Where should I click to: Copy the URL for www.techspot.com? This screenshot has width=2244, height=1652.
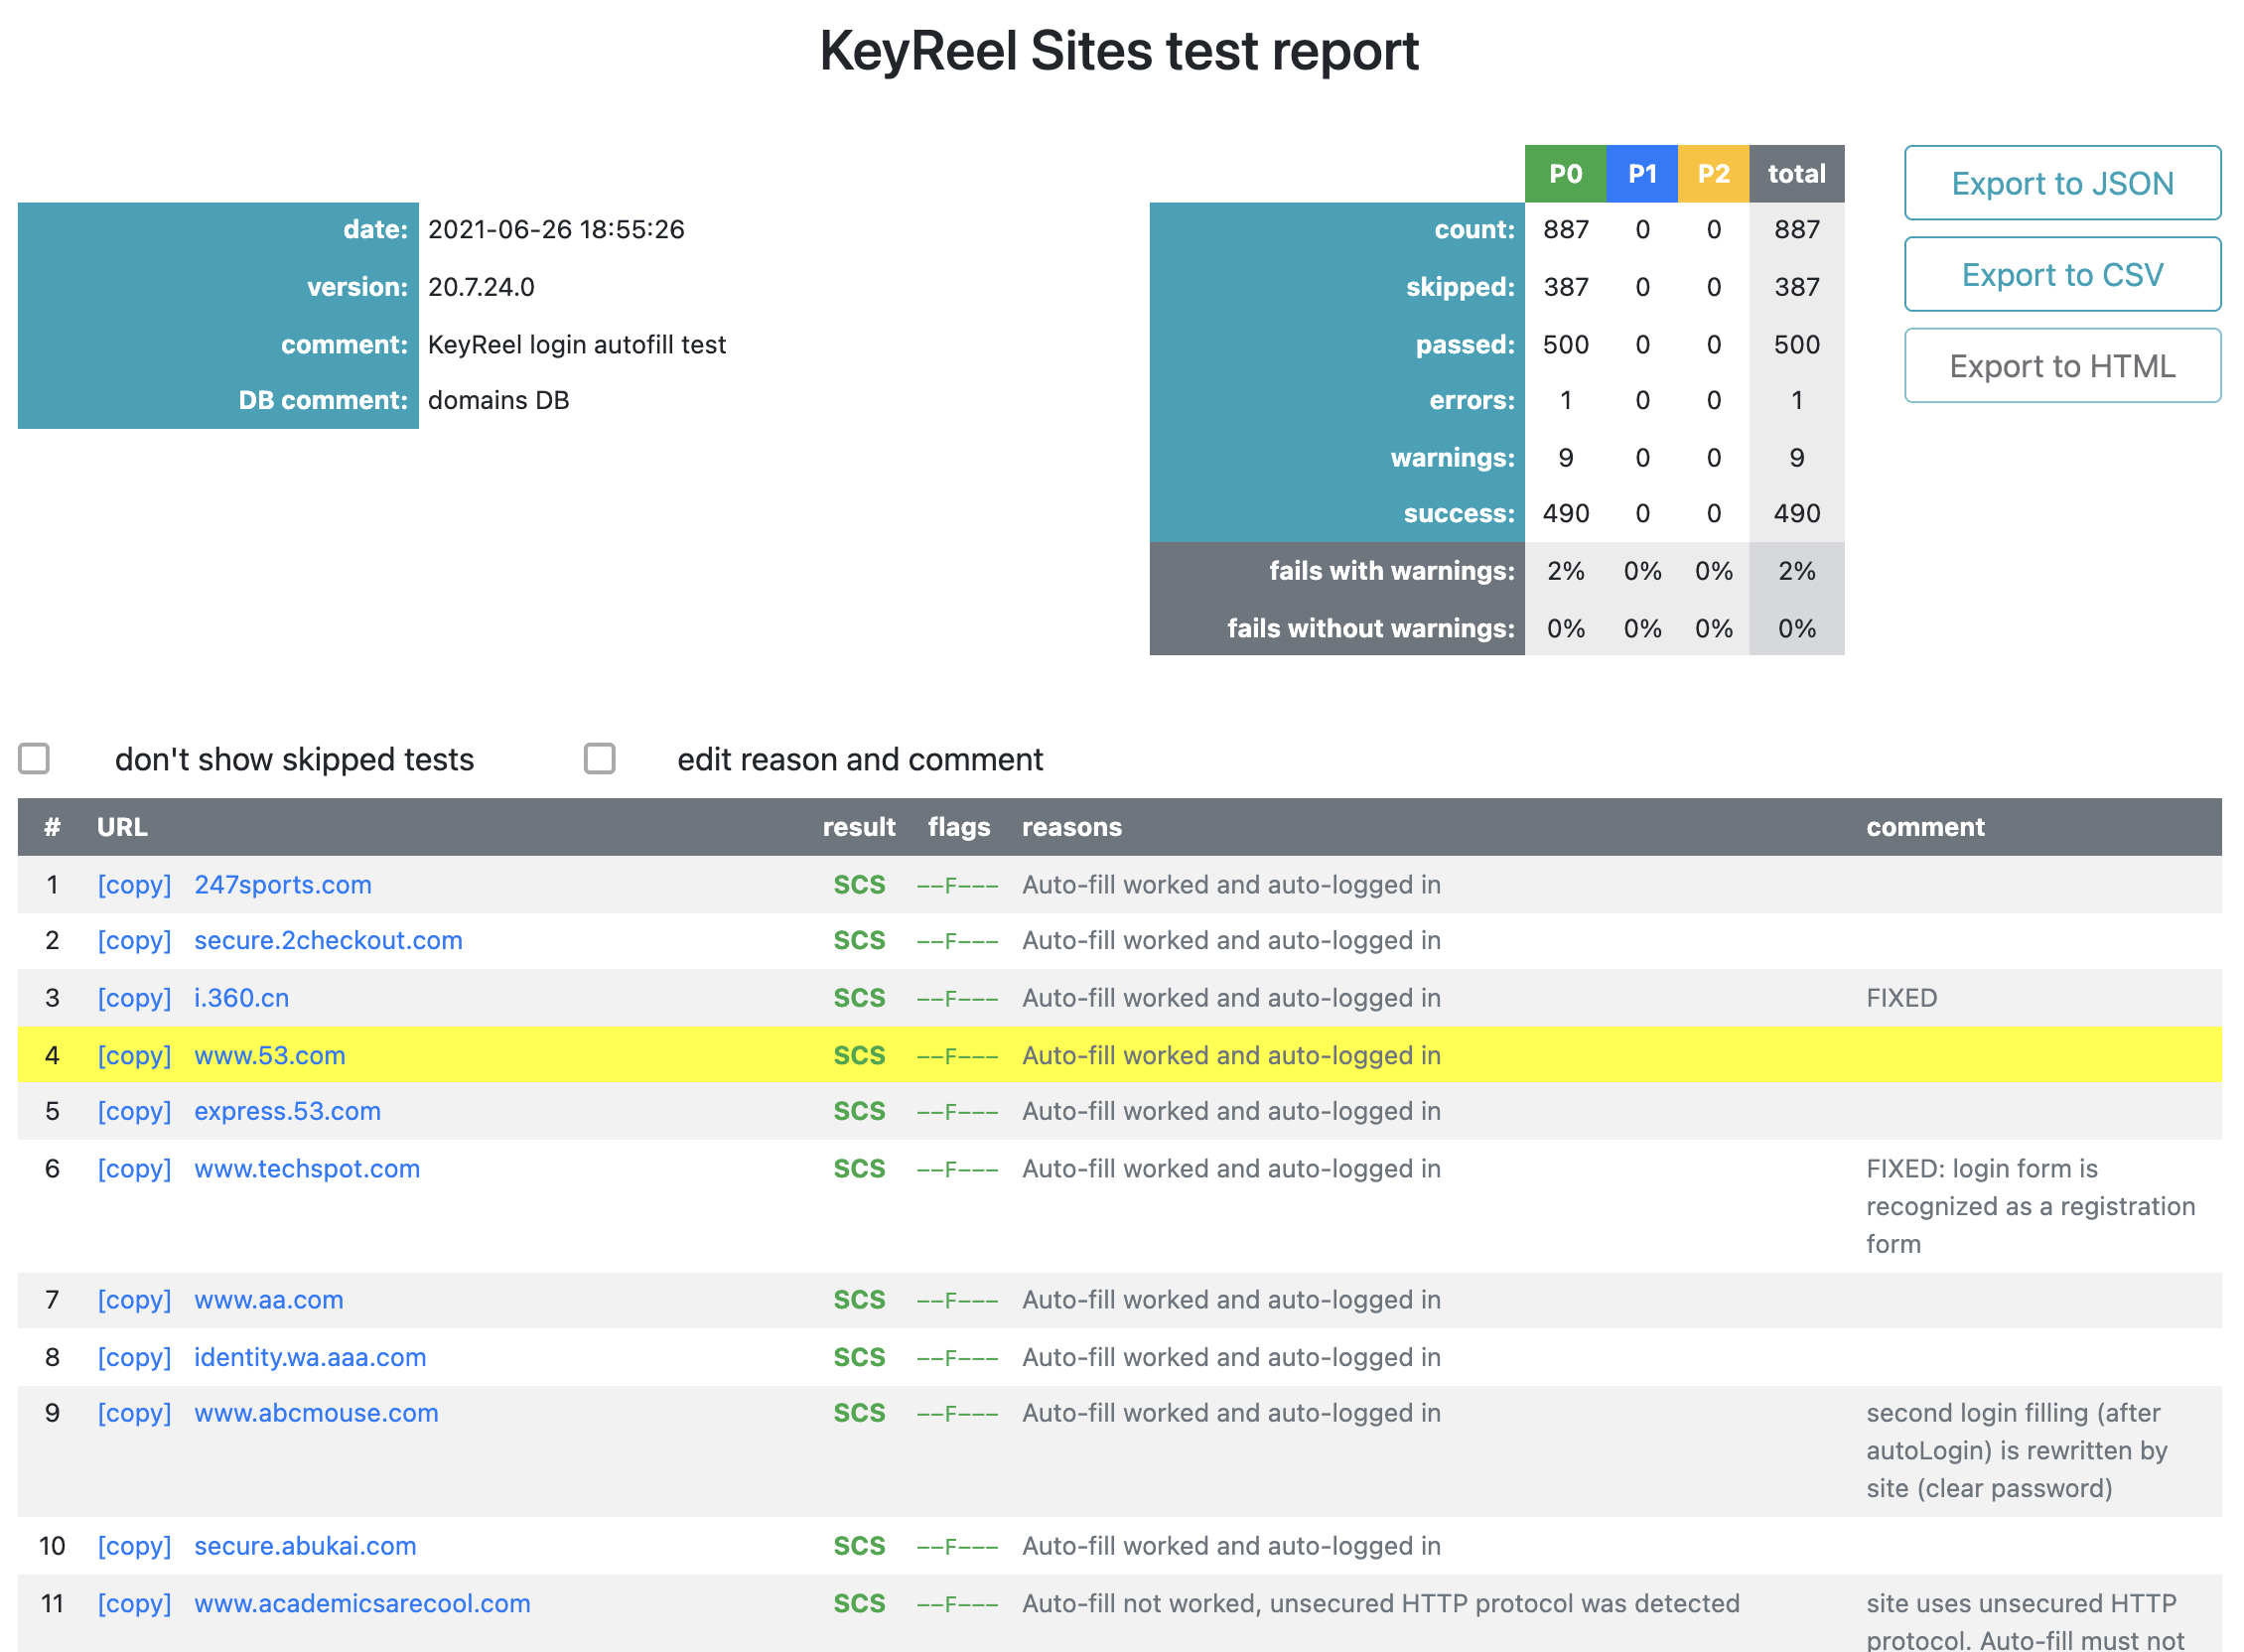(x=134, y=1169)
